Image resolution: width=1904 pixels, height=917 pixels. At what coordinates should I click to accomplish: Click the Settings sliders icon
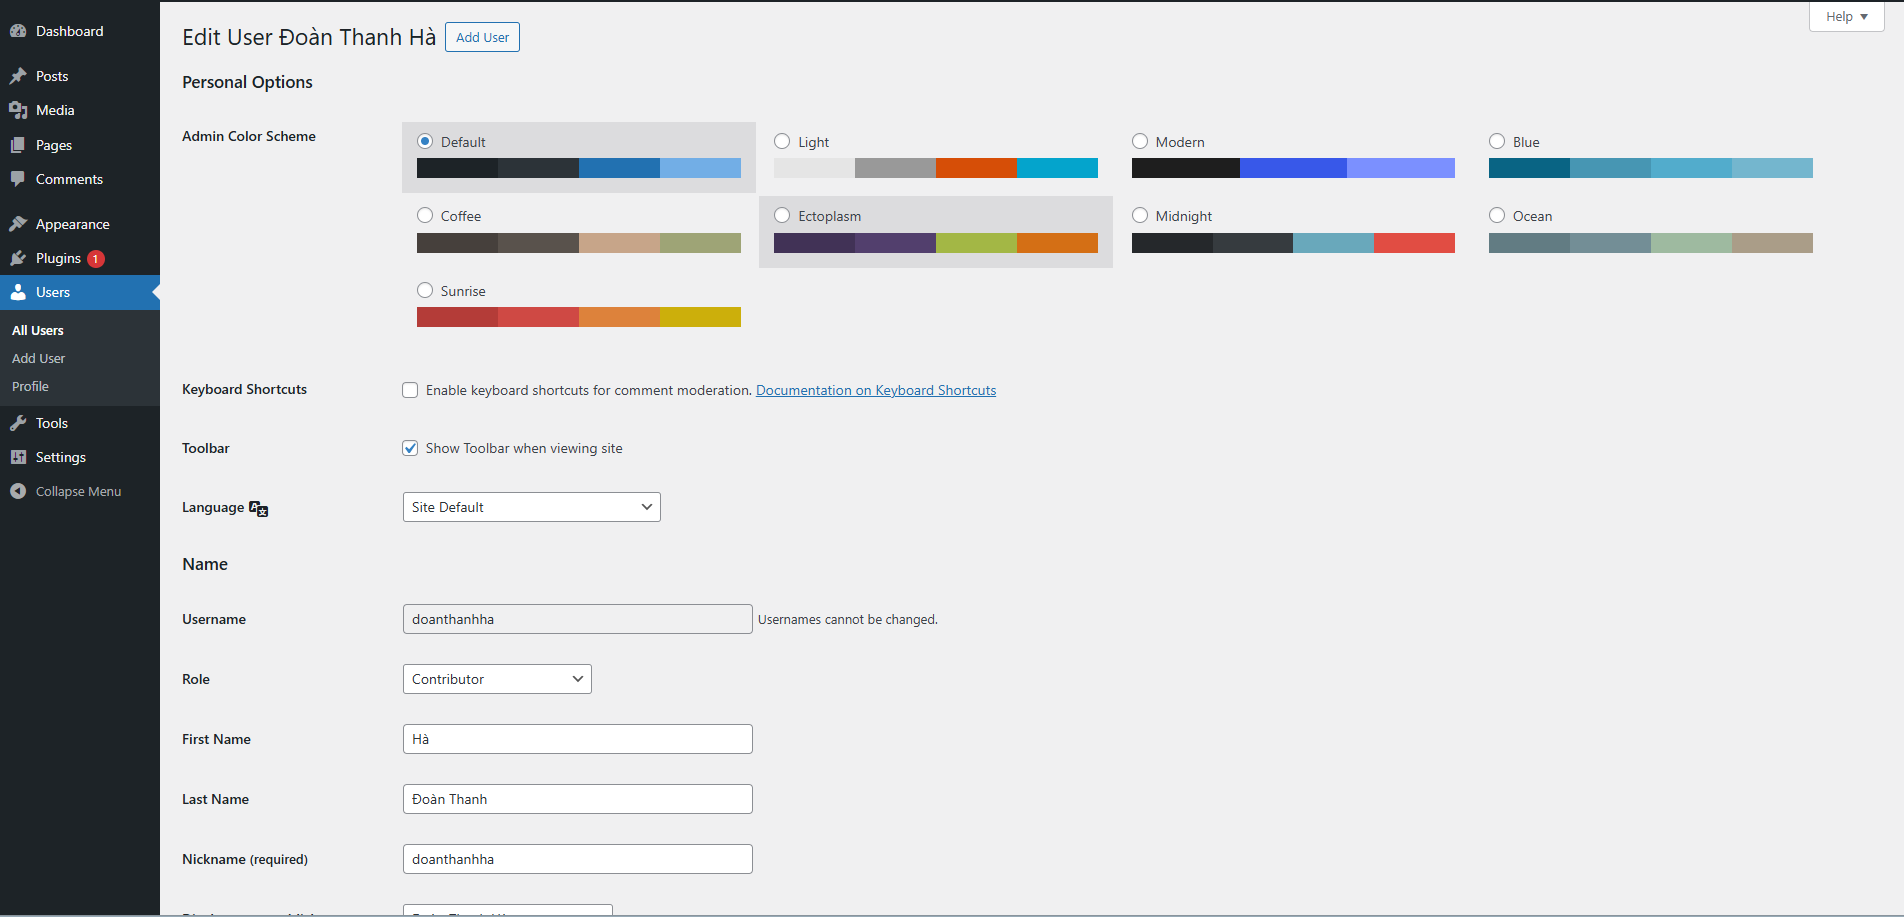click(x=18, y=457)
